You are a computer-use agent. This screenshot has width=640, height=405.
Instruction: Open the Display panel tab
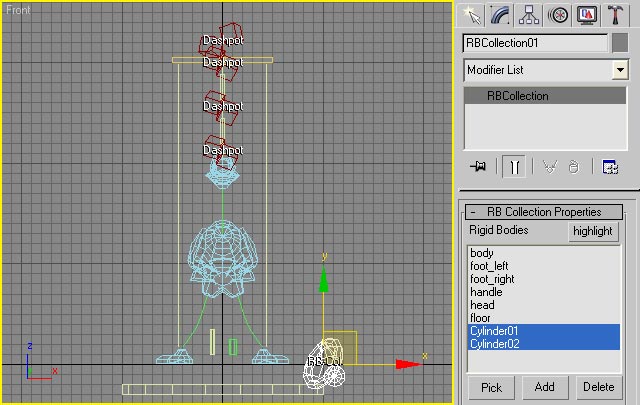tap(588, 15)
